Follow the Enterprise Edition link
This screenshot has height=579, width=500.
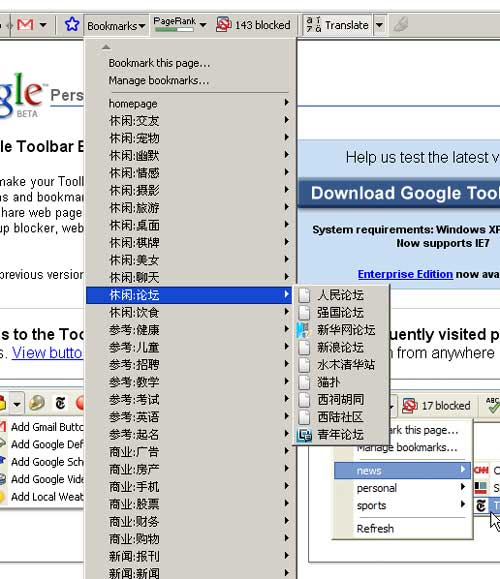click(405, 274)
